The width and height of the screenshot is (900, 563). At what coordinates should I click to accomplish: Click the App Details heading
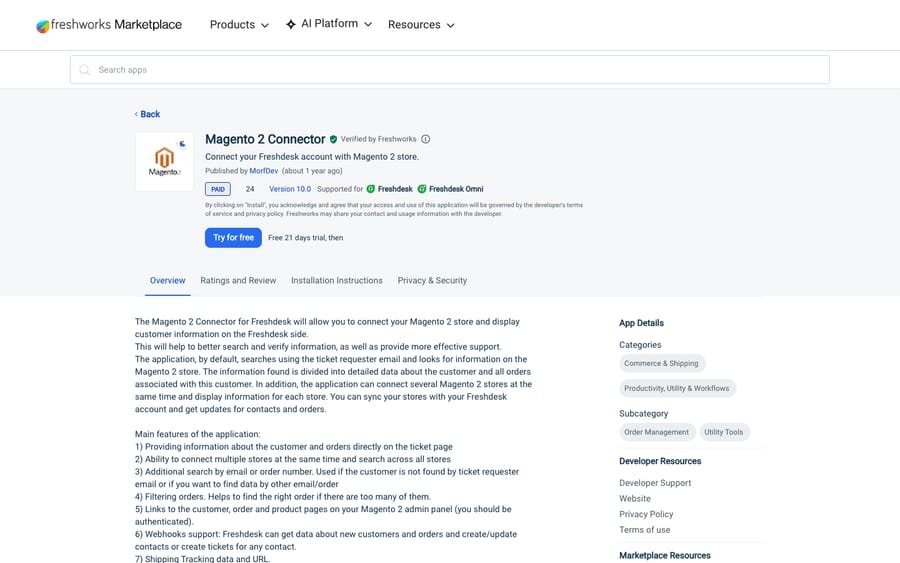click(x=641, y=323)
